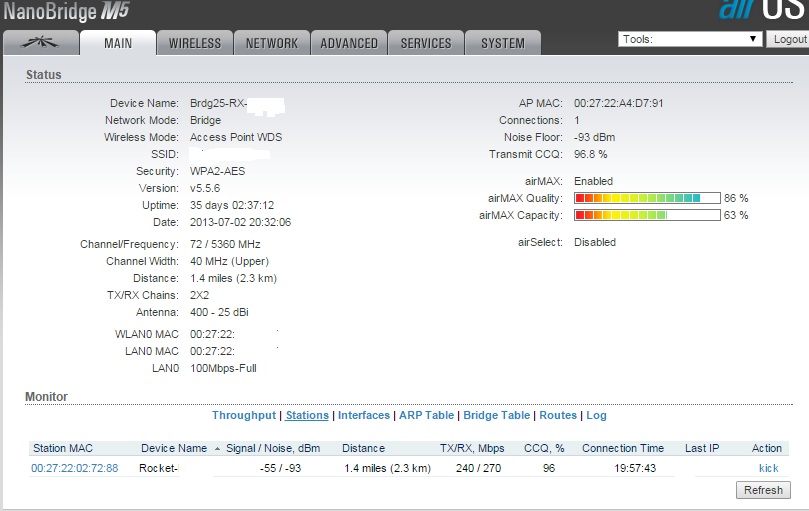
Task: Show the Routes link
Action: tap(558, 415)
